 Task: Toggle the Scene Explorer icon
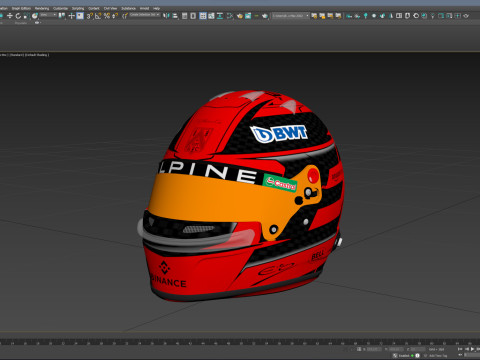(184, 16)
